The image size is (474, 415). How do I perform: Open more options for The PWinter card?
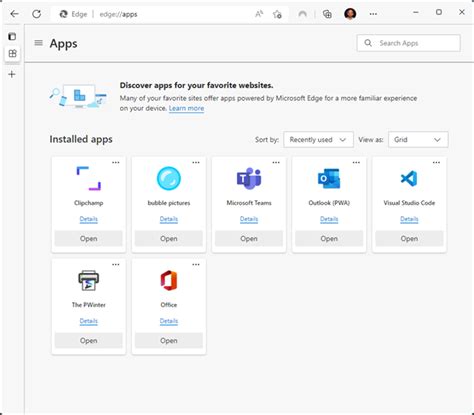[116, 265]
